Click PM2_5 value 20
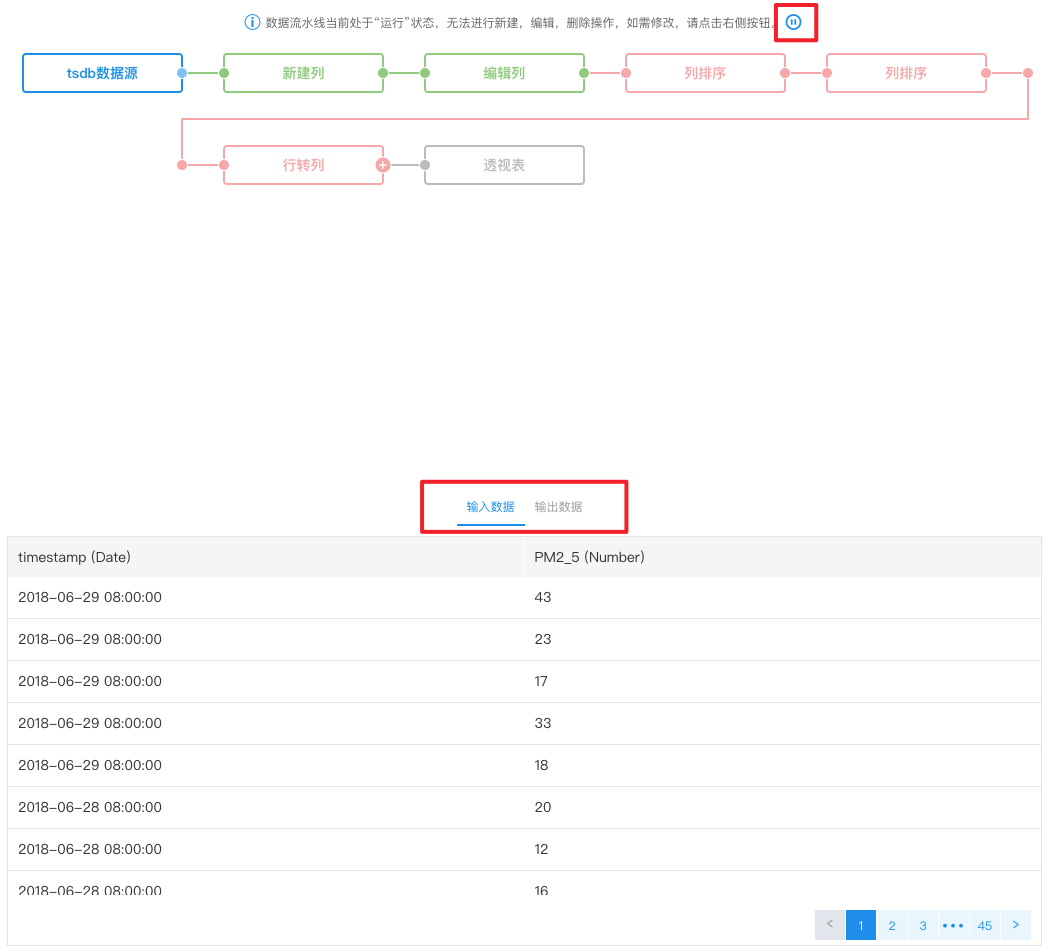This screenshot has width=1050, height=952. click(542, 807)
